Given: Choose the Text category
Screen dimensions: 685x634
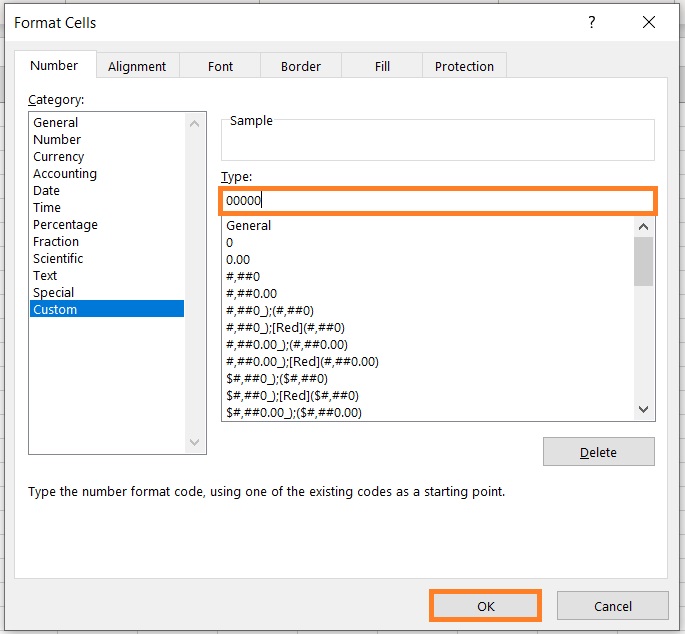Looking at the screenshot, I should click(x=107, y=275).
